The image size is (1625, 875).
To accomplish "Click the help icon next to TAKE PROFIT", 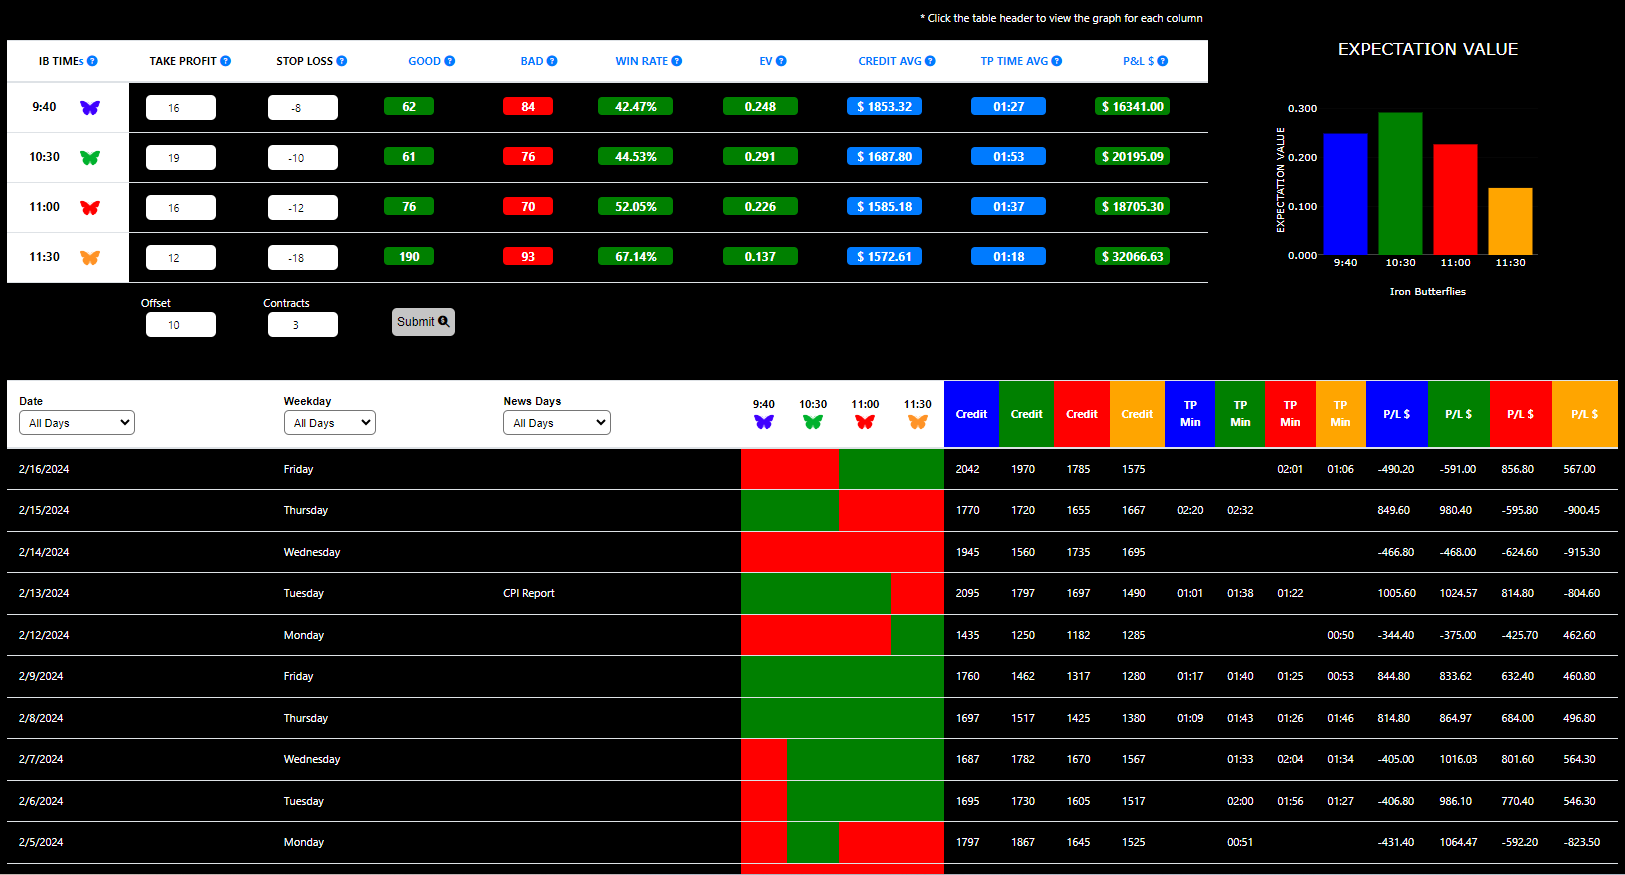I will point(226,61).
